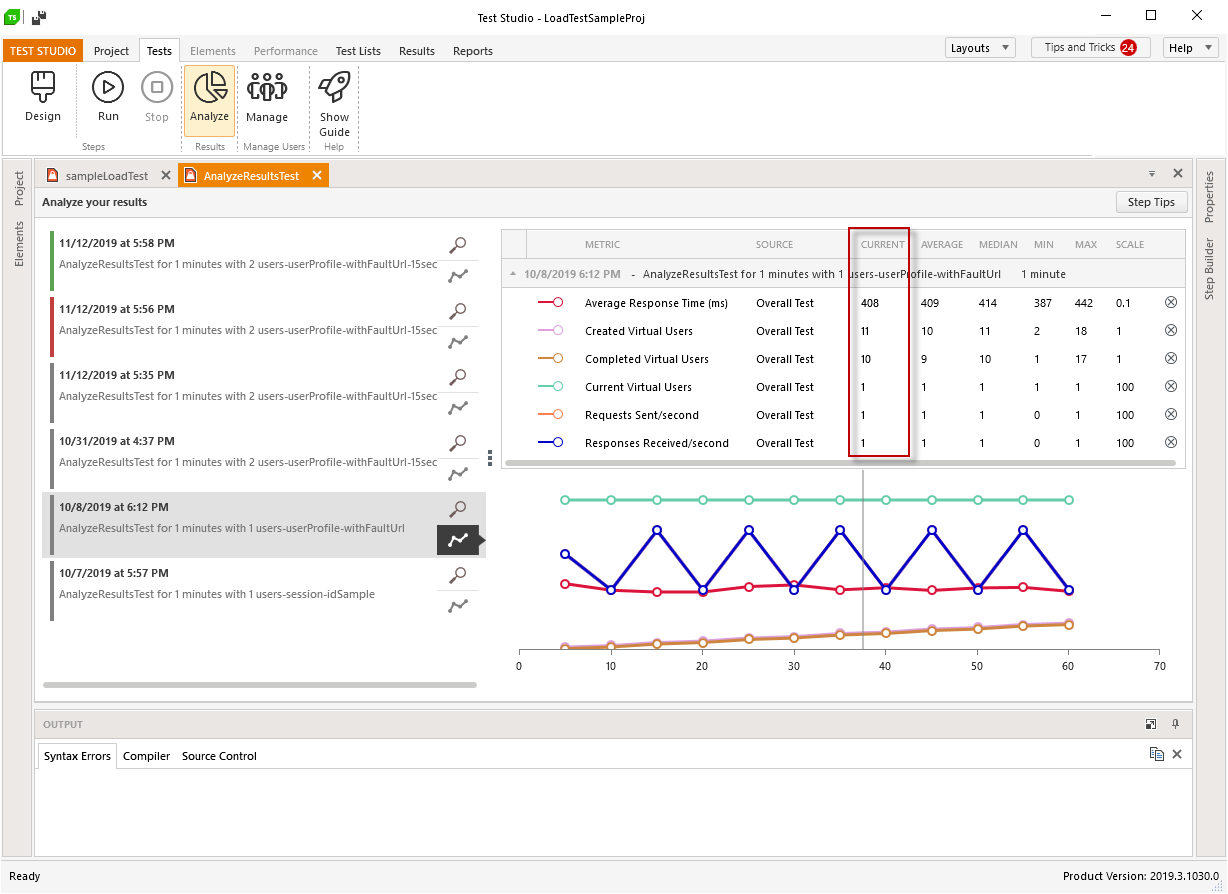Click the Step Tips button

1151,202
